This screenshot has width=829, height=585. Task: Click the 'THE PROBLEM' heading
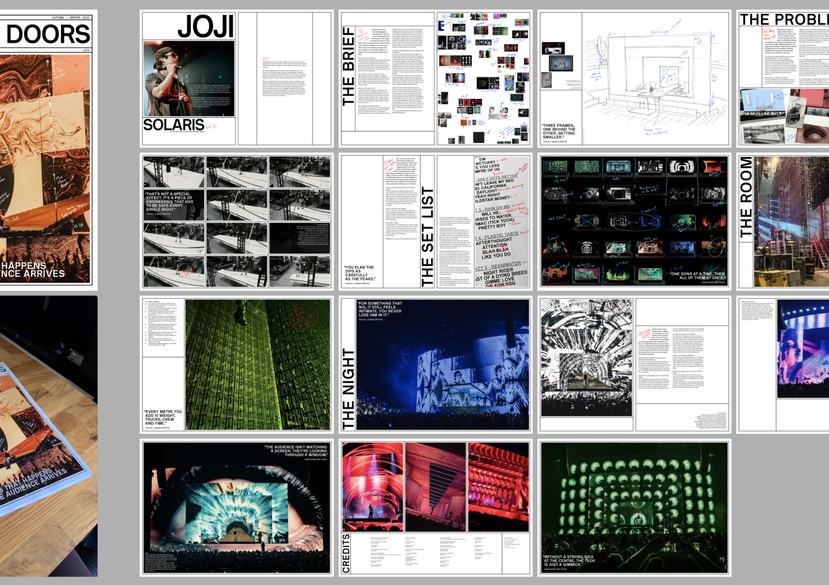coord(784,20)
